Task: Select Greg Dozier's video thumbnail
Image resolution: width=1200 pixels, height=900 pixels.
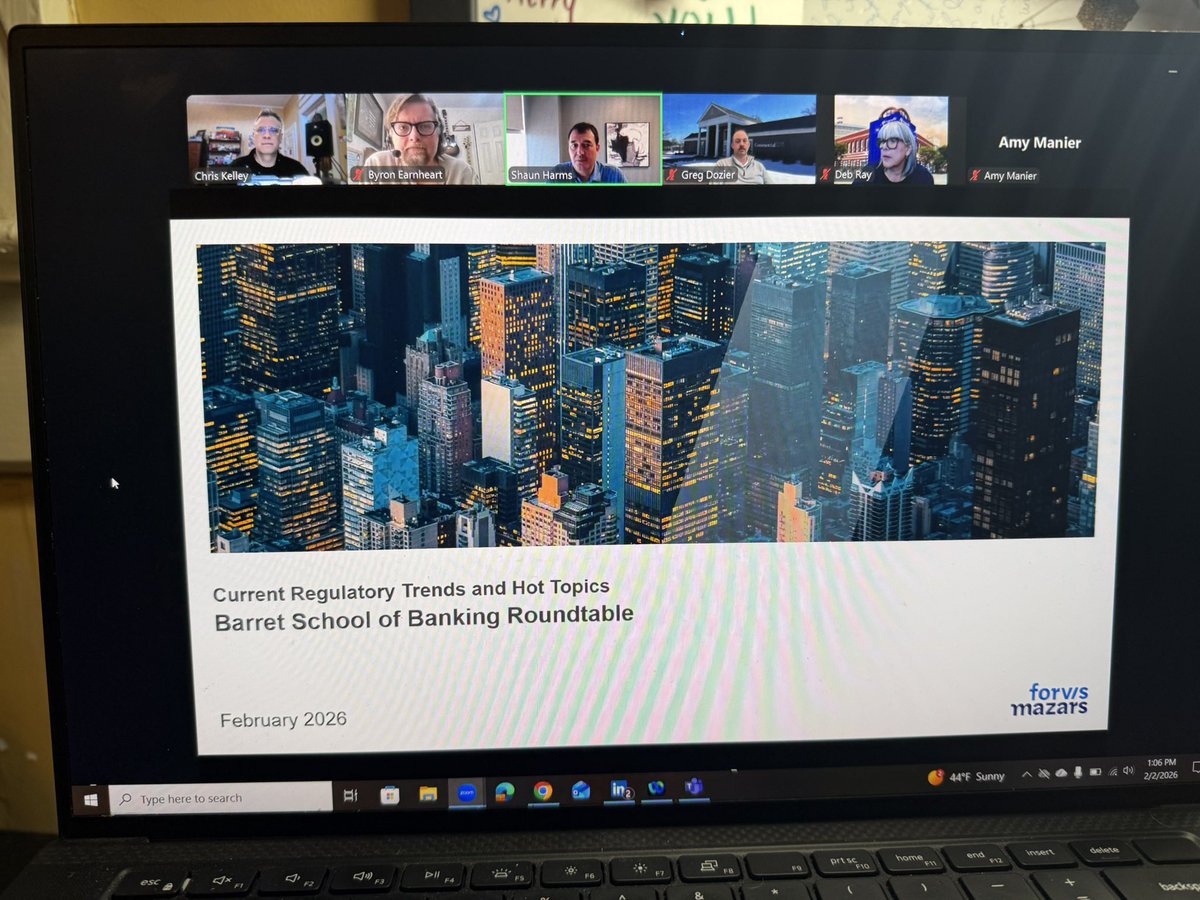Action: (x=739, y=139)
